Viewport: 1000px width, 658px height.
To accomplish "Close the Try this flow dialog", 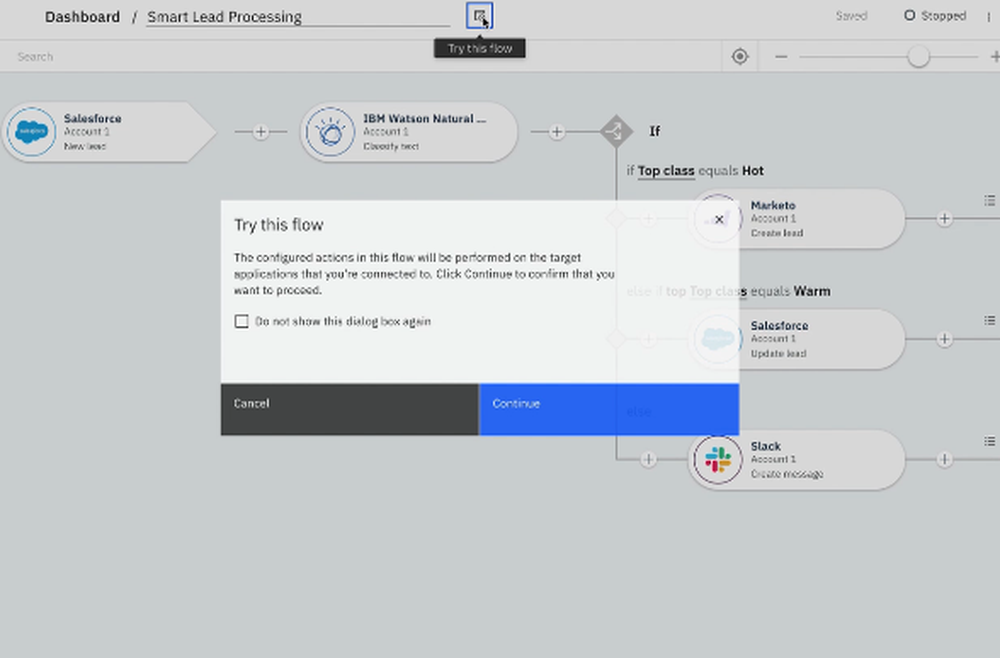I will click(719, 219).
